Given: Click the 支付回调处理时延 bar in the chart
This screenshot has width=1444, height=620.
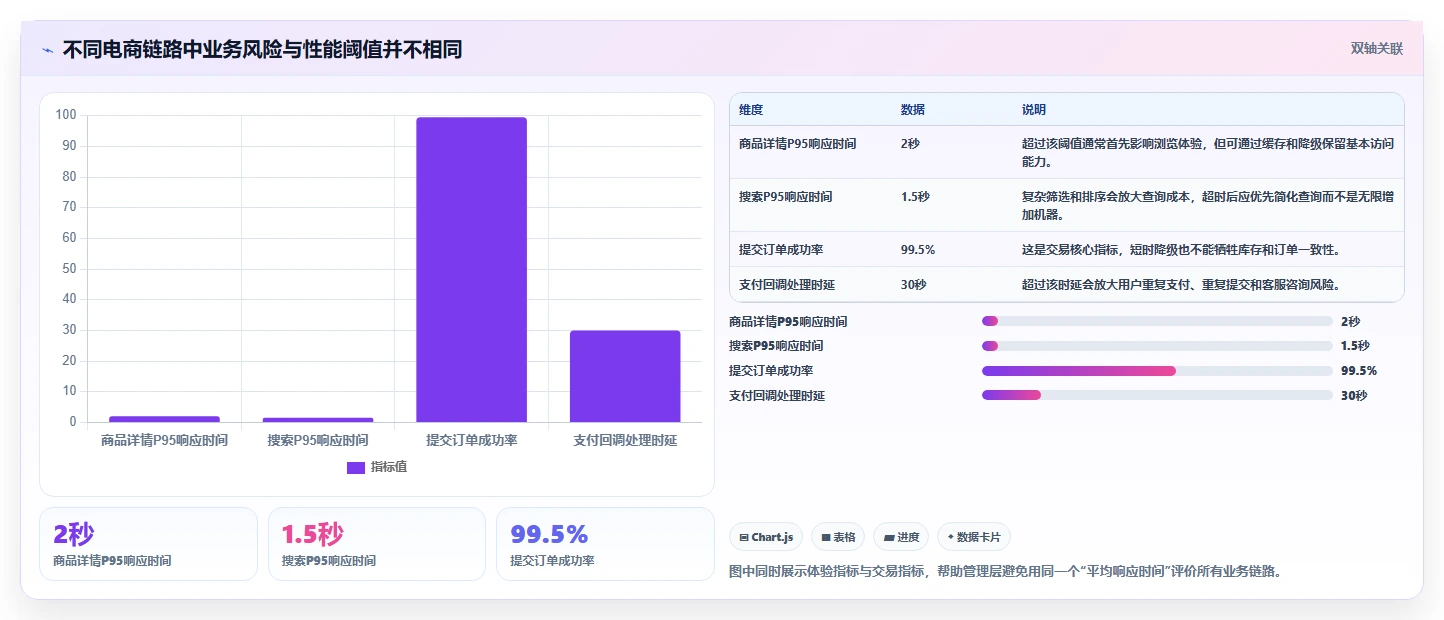Looking at the screenshot, I should coord(625,376).
